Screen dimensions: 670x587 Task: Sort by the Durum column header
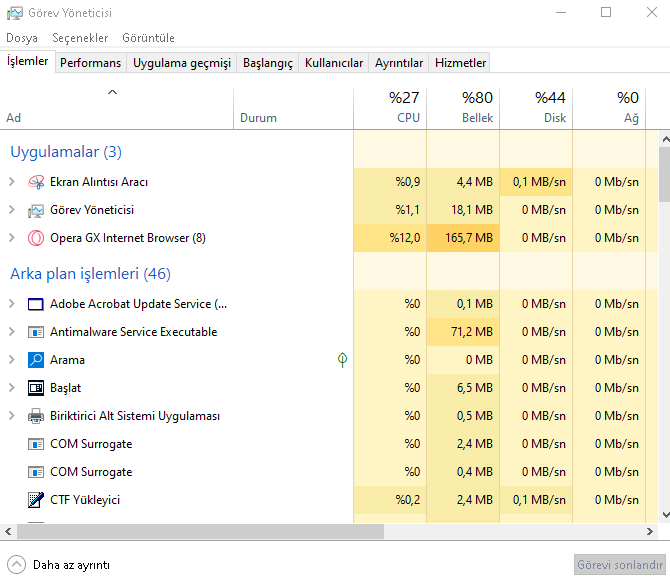click(294, 109)
